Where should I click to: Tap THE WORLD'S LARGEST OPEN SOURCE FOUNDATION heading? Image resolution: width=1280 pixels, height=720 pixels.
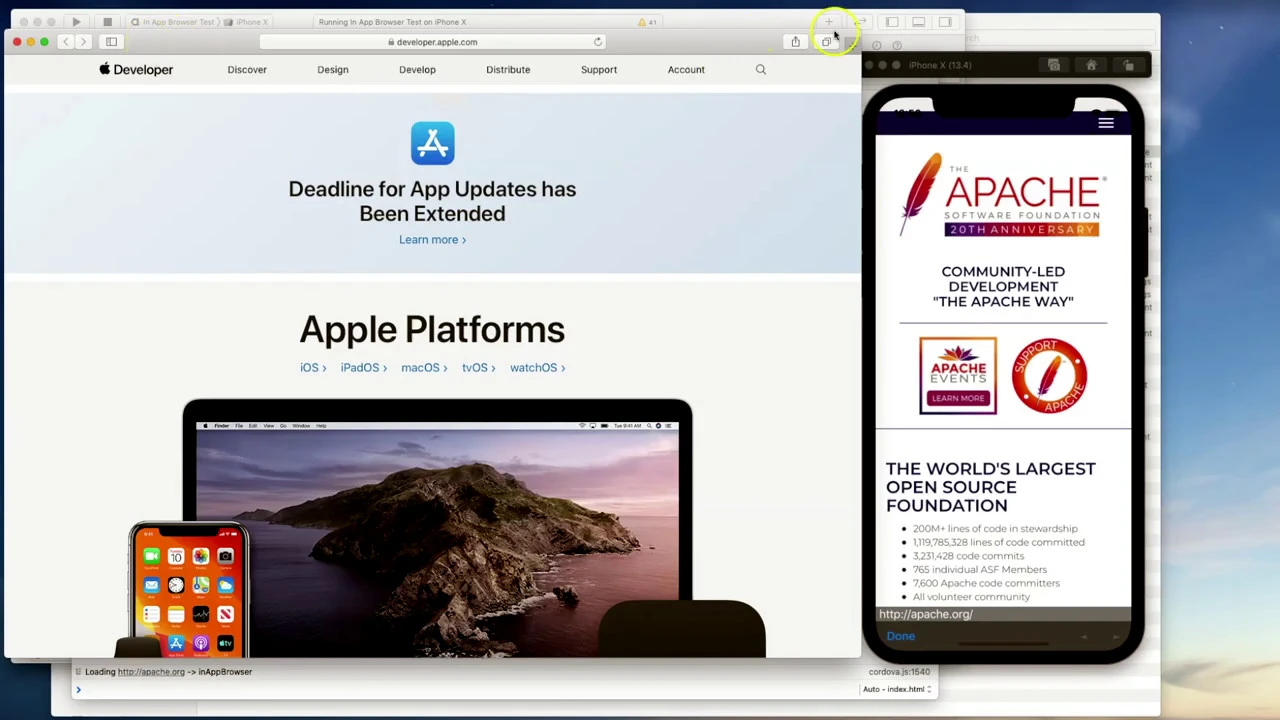(x=990, y=487)
